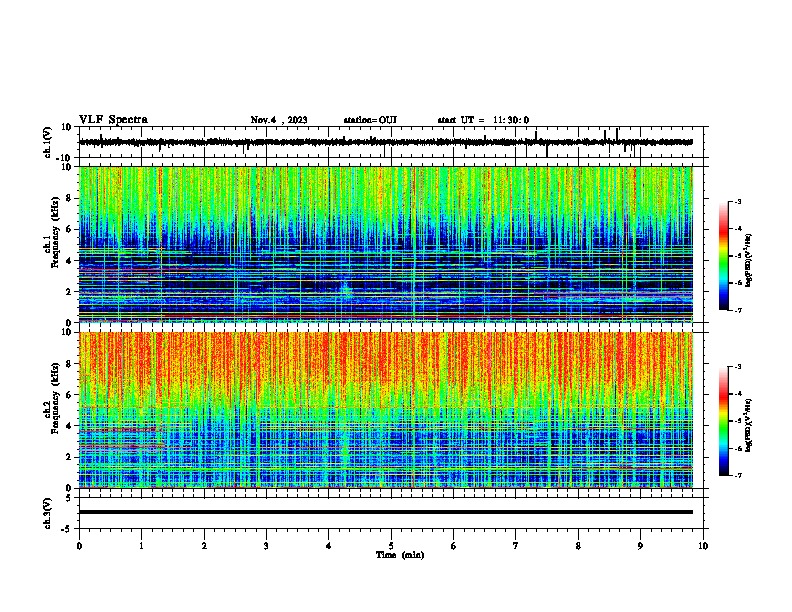Click the "ch.1(V)" waveform axis label
Screen dimensions: 792x612
[48, 142]
